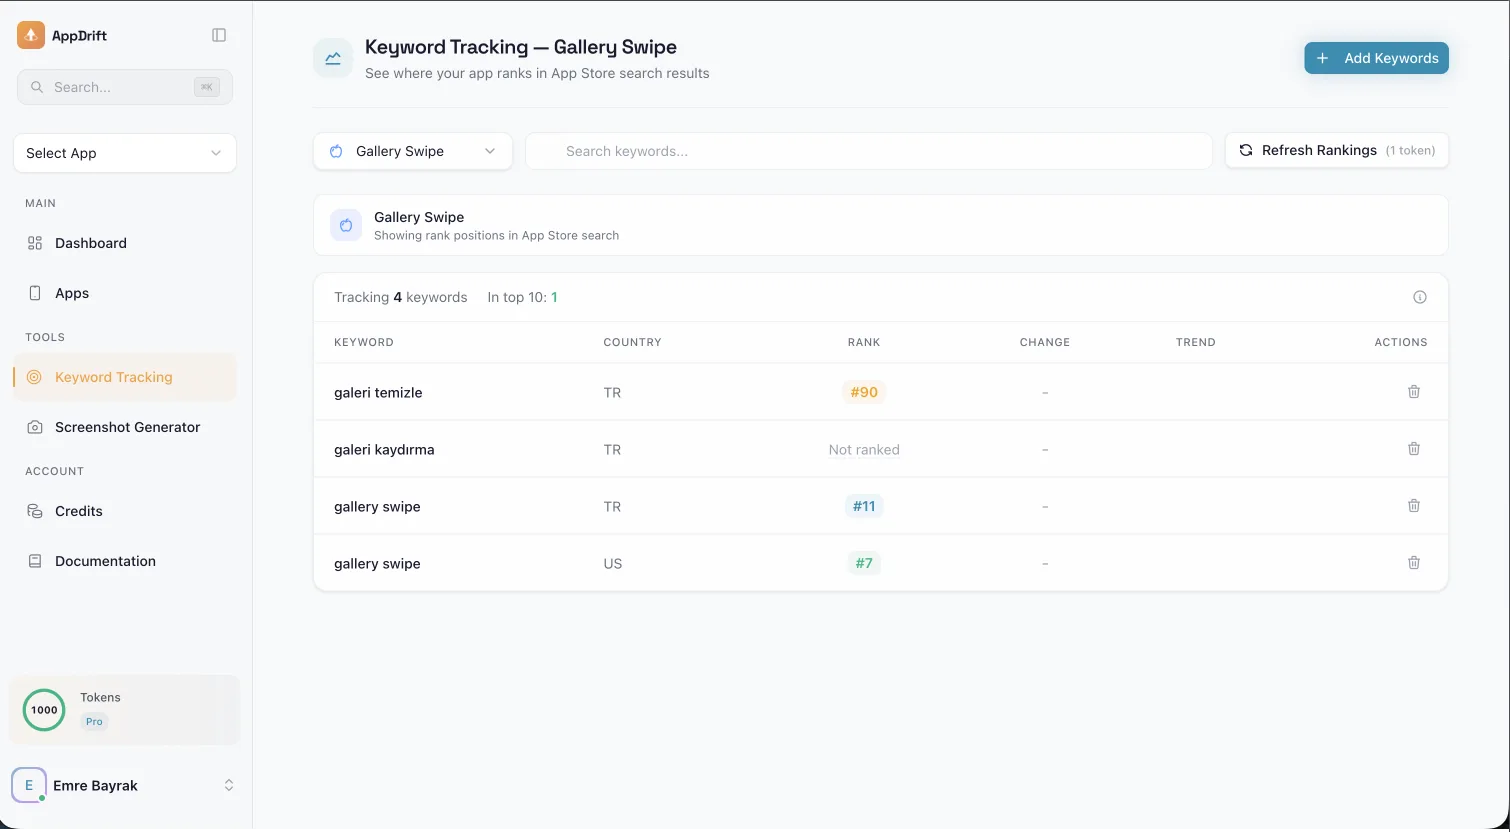Viewport: 1510px width, 832px height.
Task: Collapse the sidebar using the panel icon
Action: click(x=219, y=35)
